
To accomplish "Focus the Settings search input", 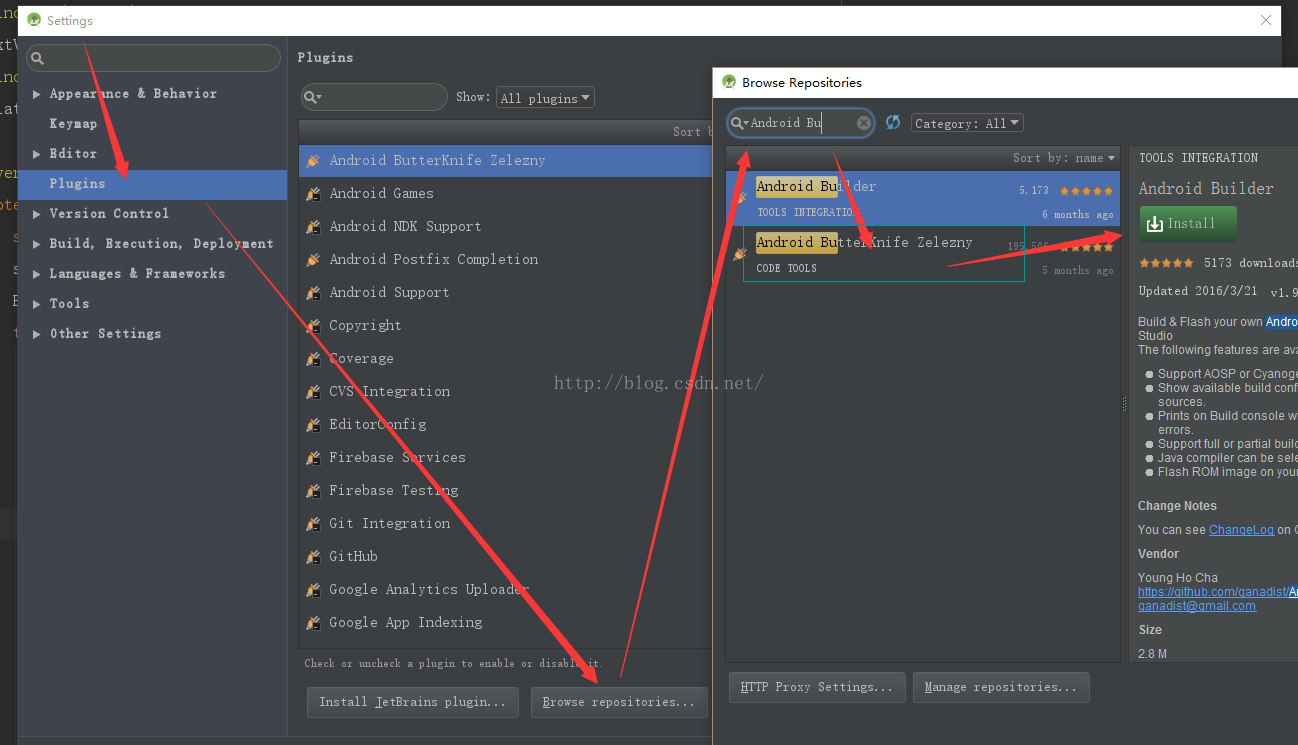I will click(x=153, y=58).
